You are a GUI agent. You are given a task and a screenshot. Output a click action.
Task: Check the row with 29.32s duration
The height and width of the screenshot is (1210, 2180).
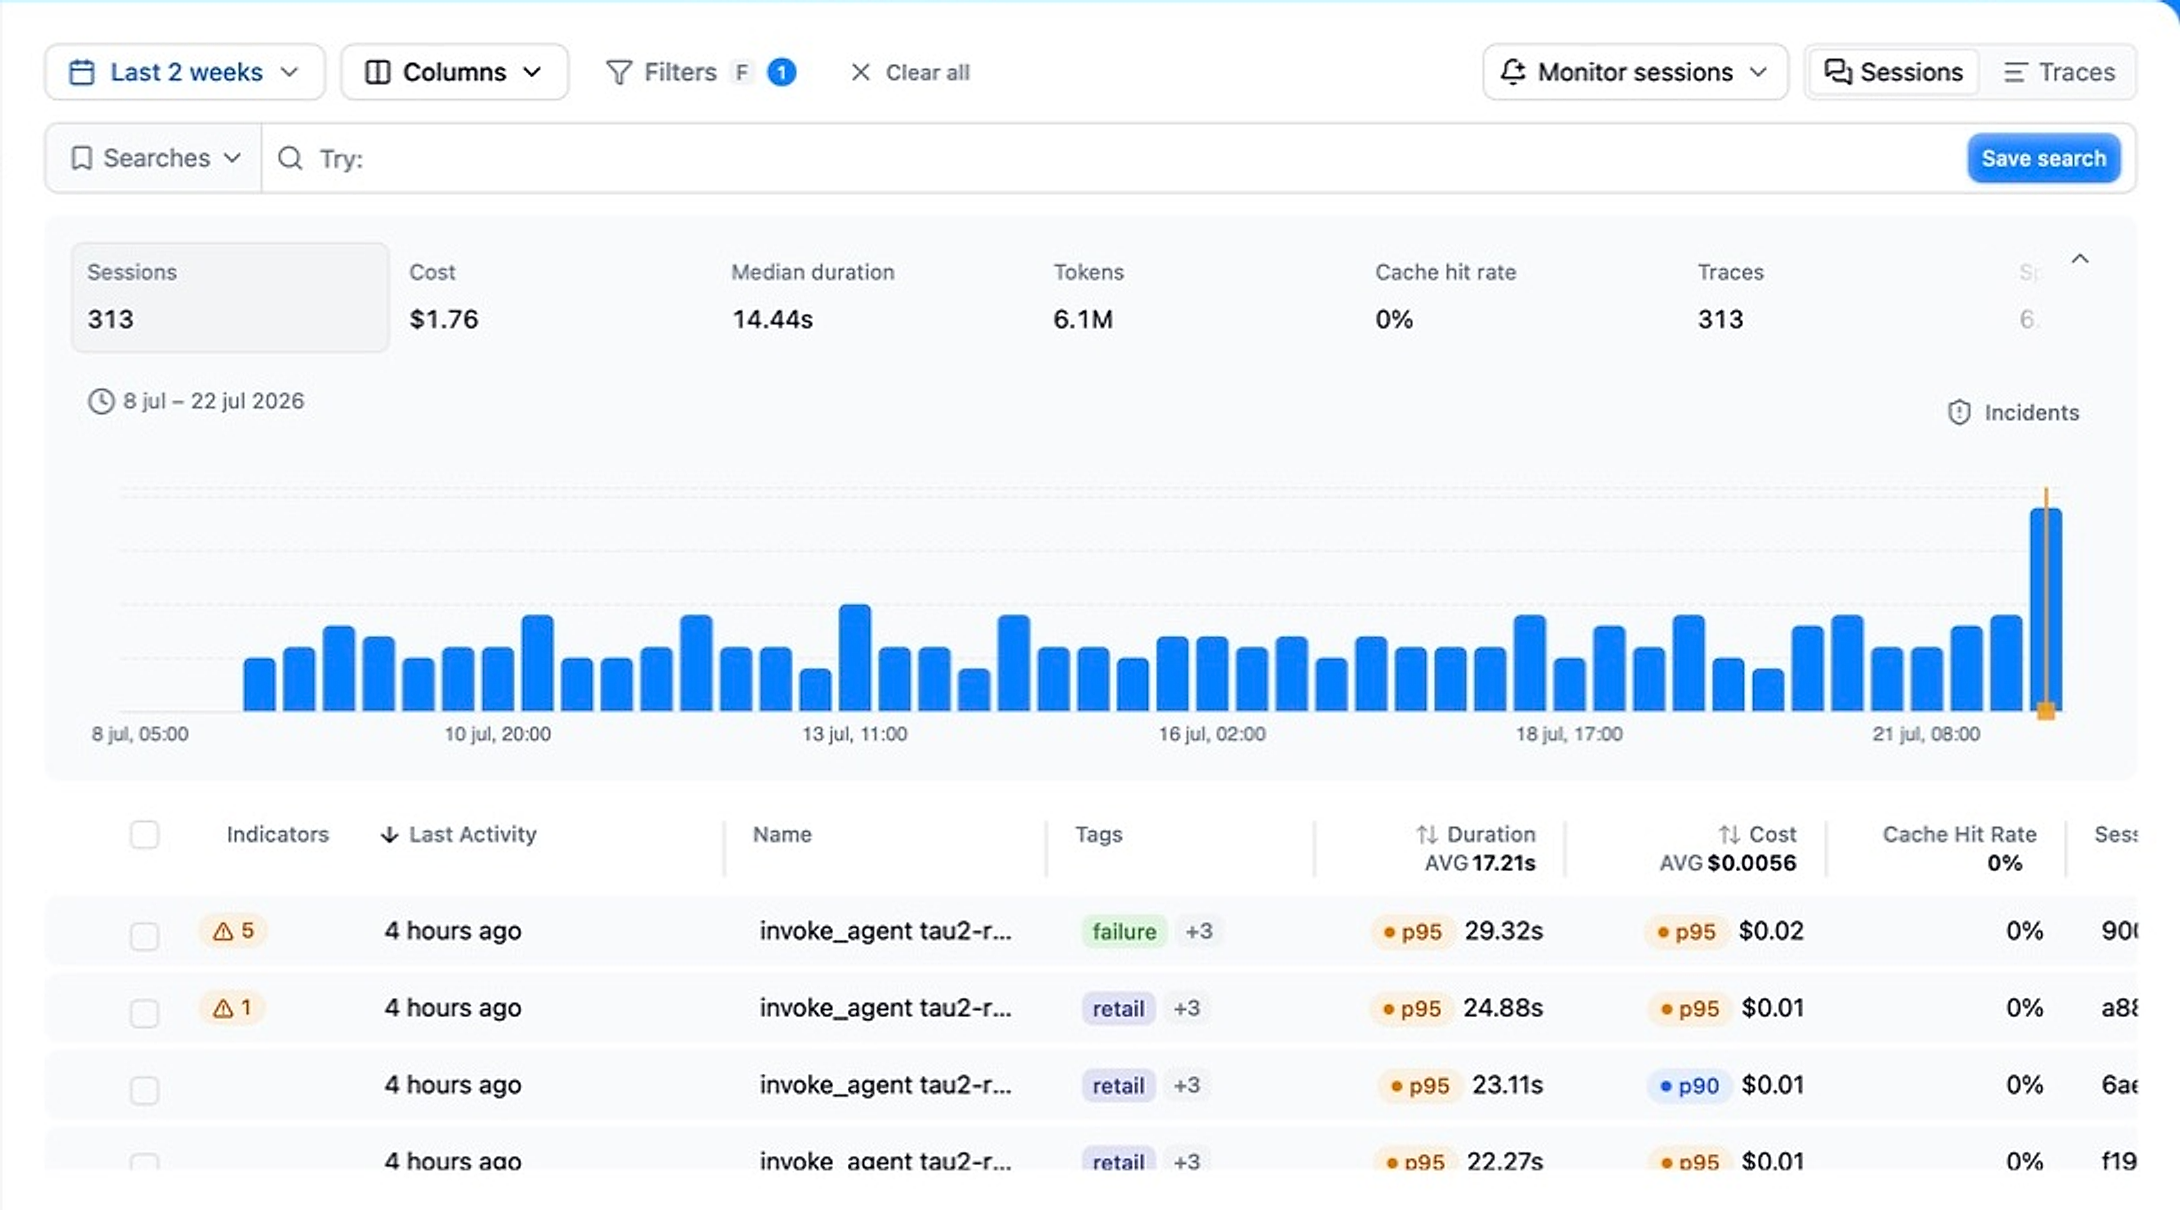(x=144, y=936)
